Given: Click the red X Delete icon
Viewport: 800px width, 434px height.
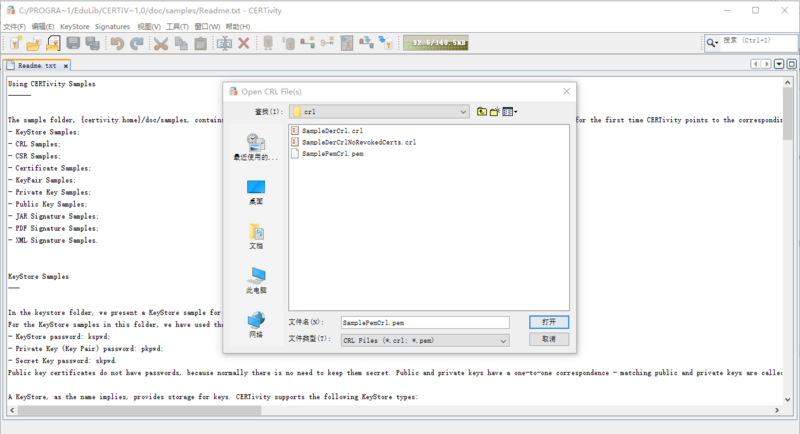Looking at the screenshot, I should click(244, 43).
